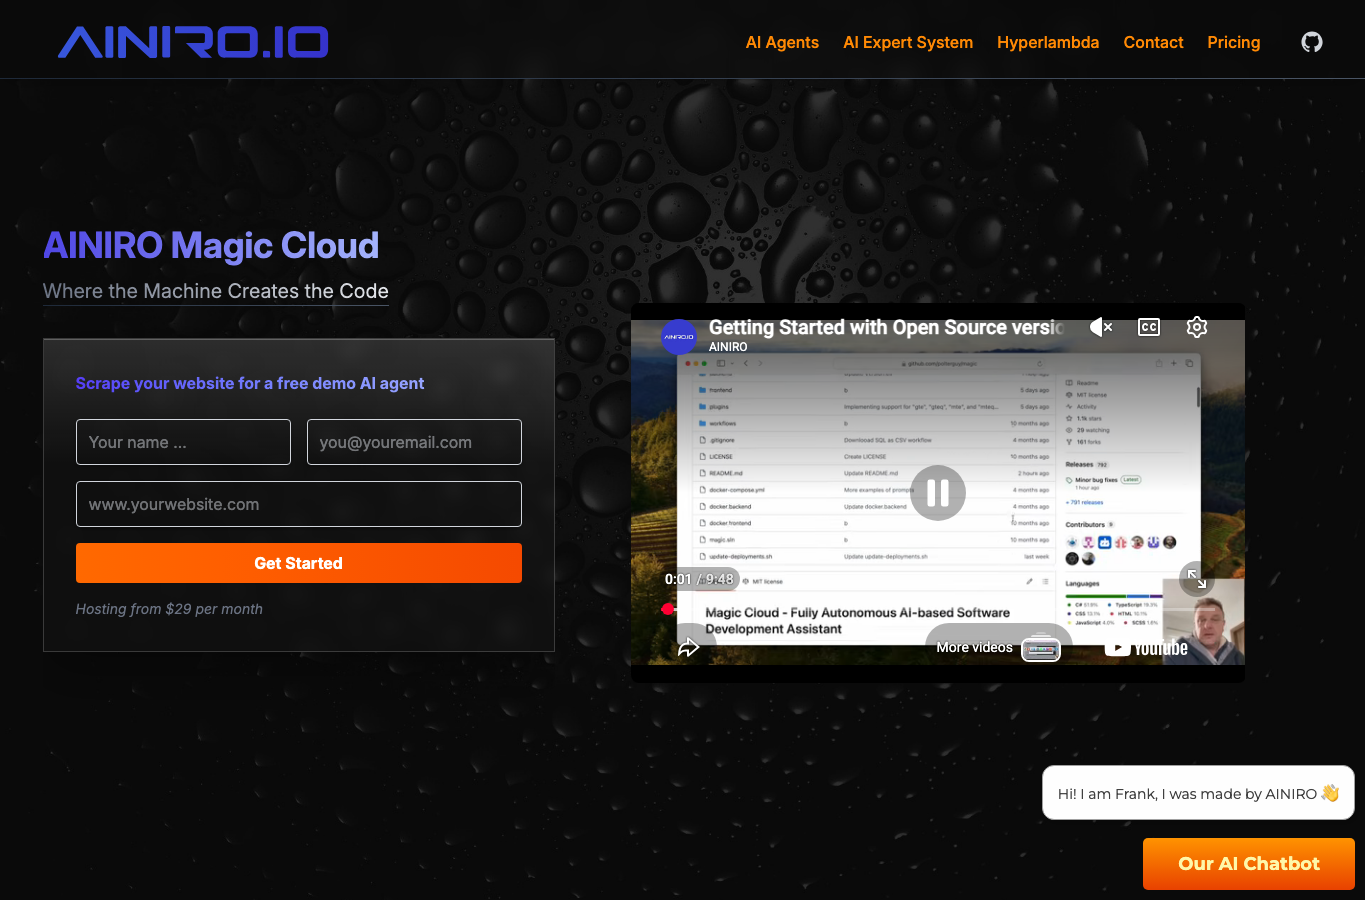Navigate to the Hyperlambda page
1365x900 pixels.
[x=1048, y=42]
